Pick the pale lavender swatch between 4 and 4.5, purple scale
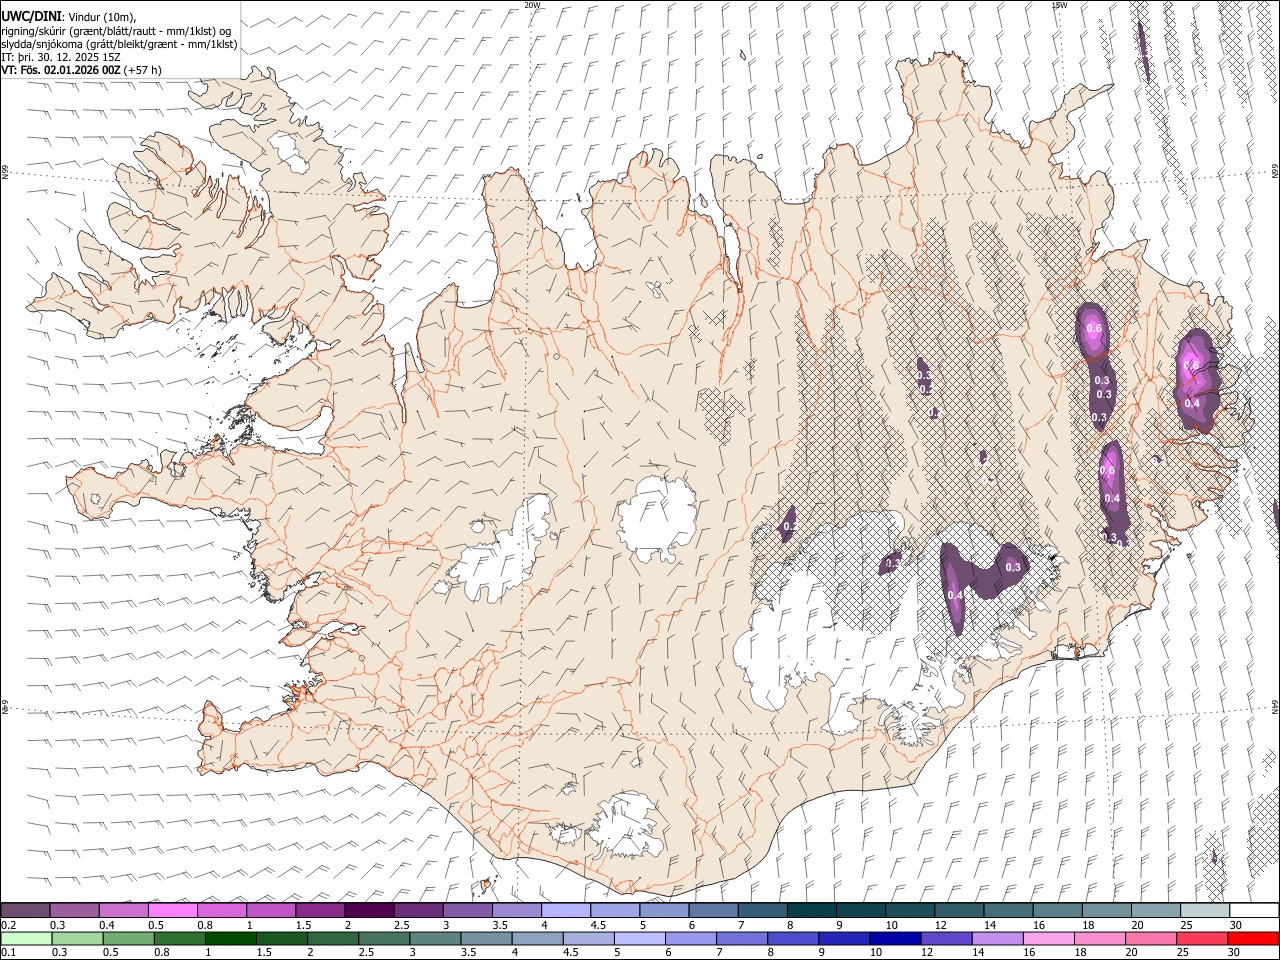This screenshot has height=960, width=1280. point(566,911)
